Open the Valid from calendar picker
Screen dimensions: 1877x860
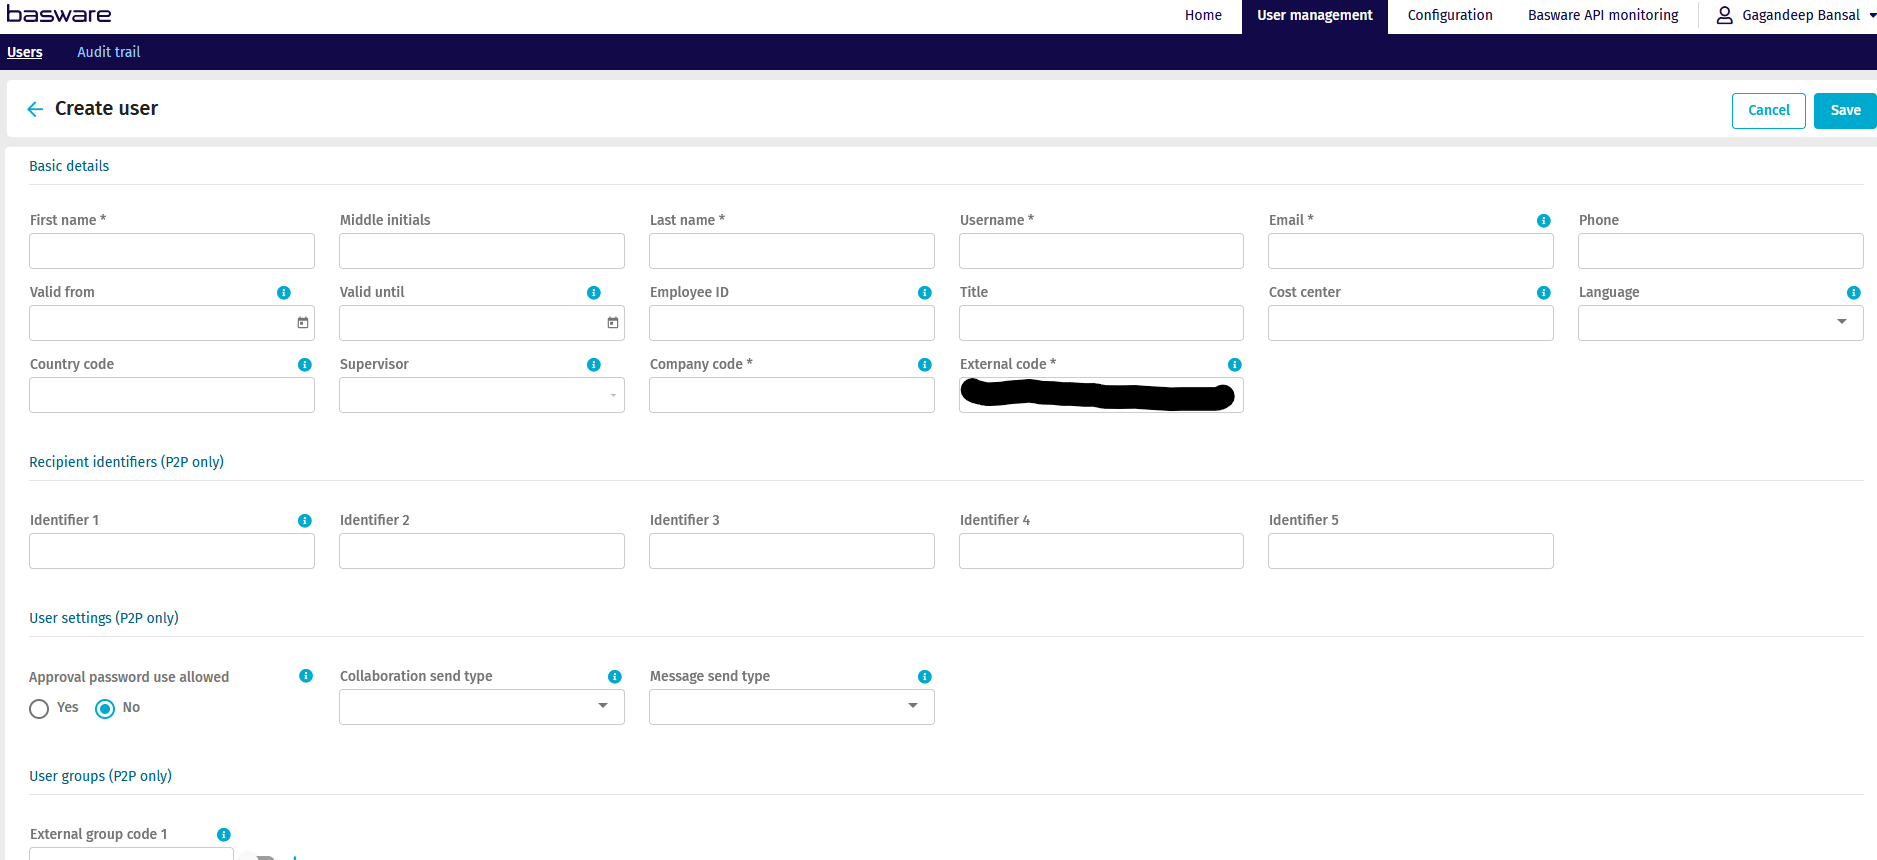303,323
